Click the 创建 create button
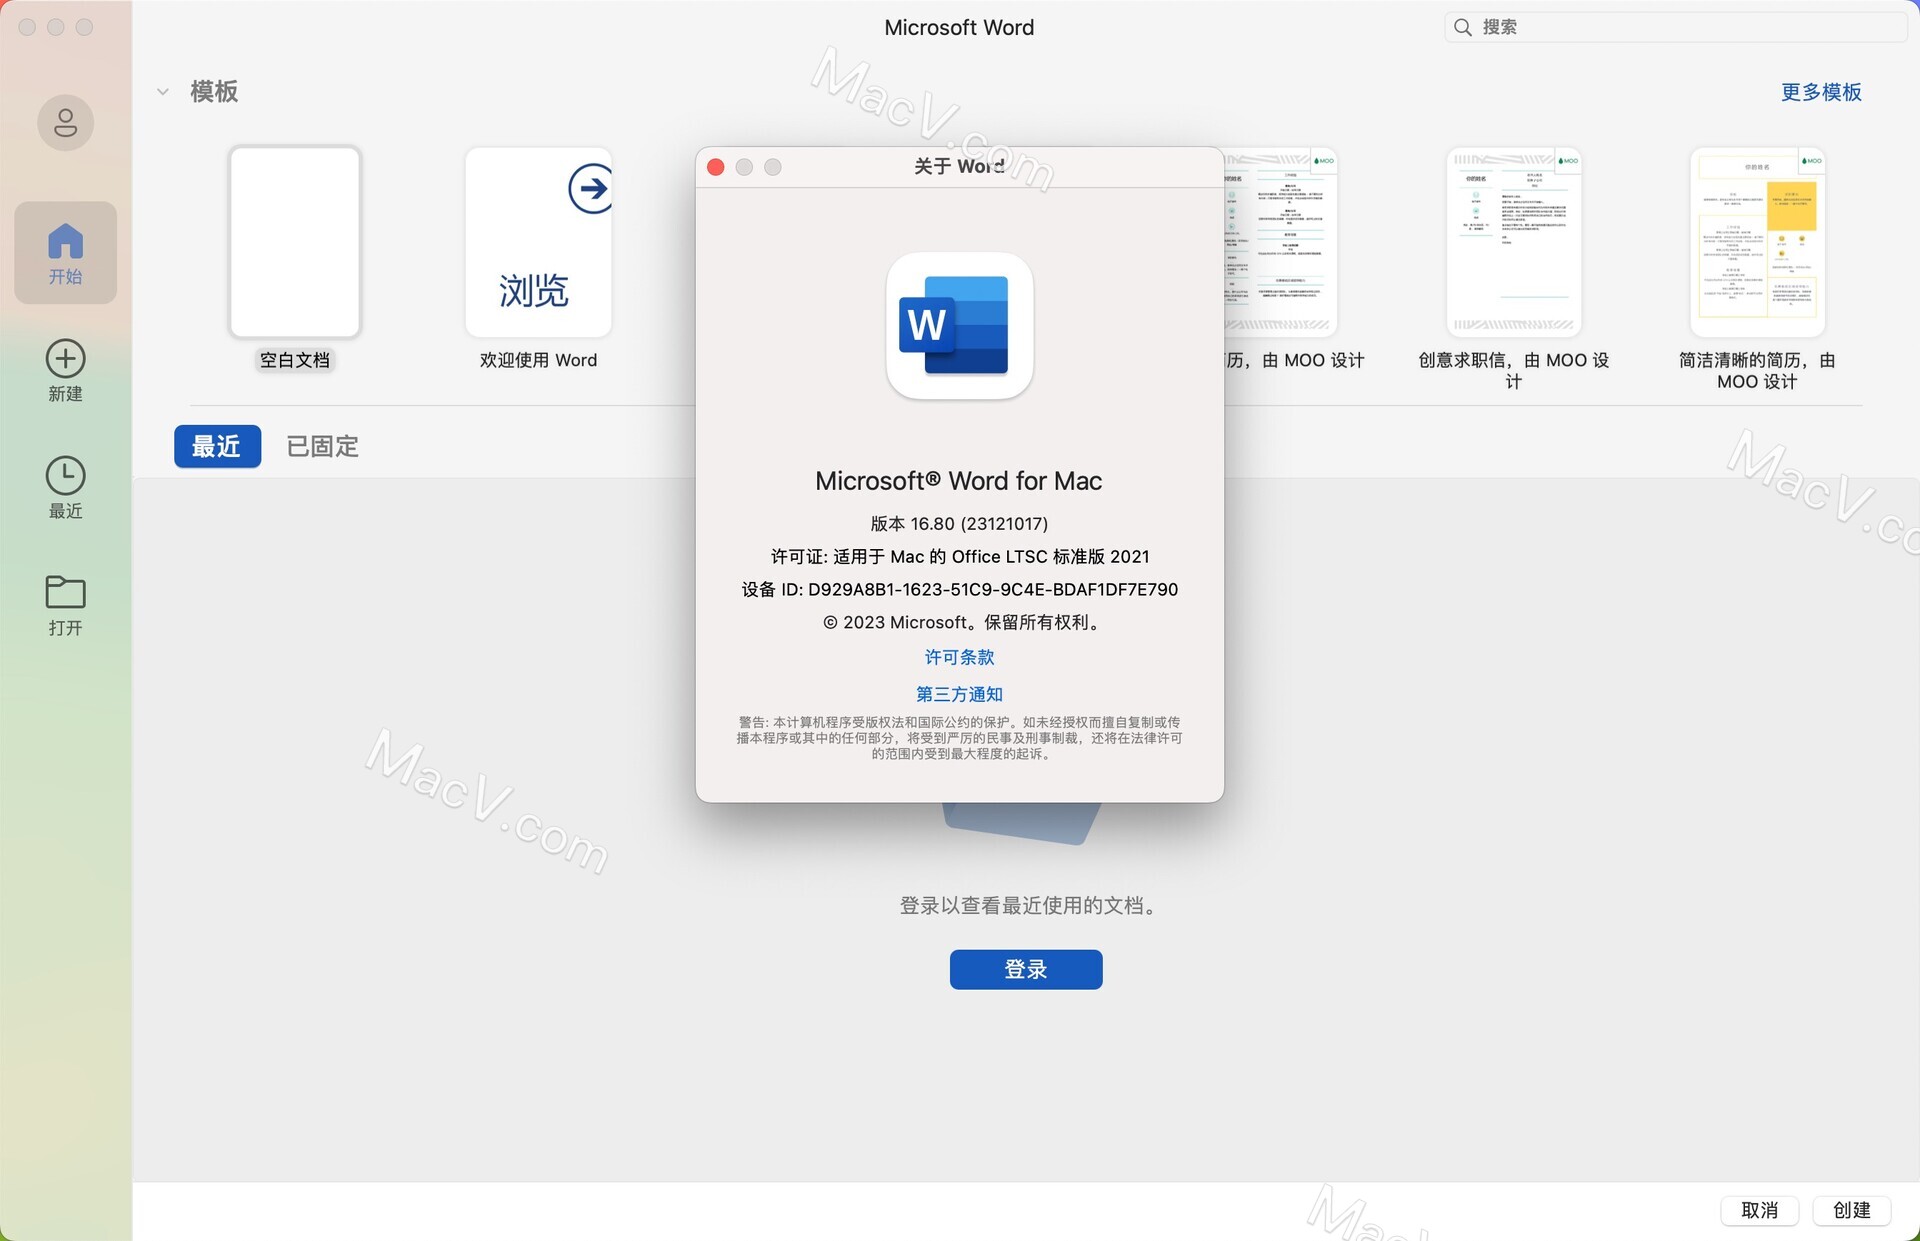1920x1241 pixels. [x=1851, y=1210]
